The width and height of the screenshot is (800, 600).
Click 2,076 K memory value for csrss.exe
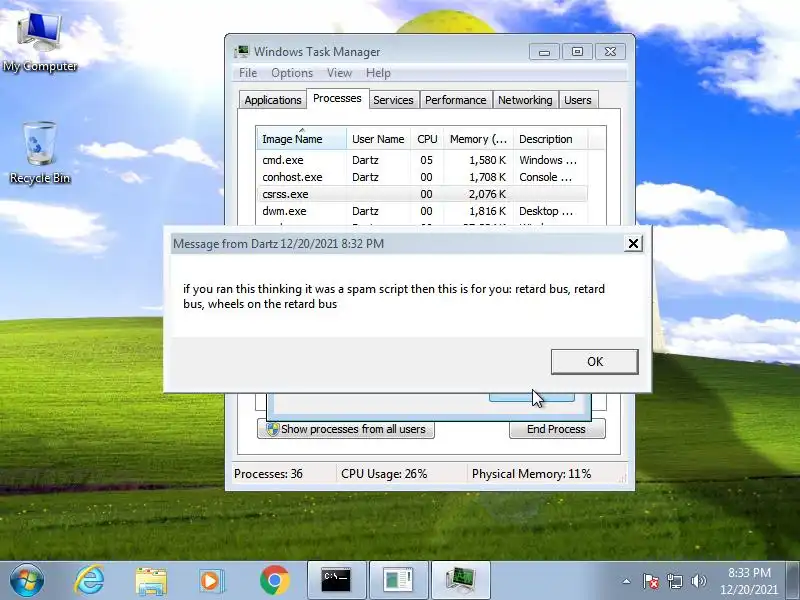[487, 194]
